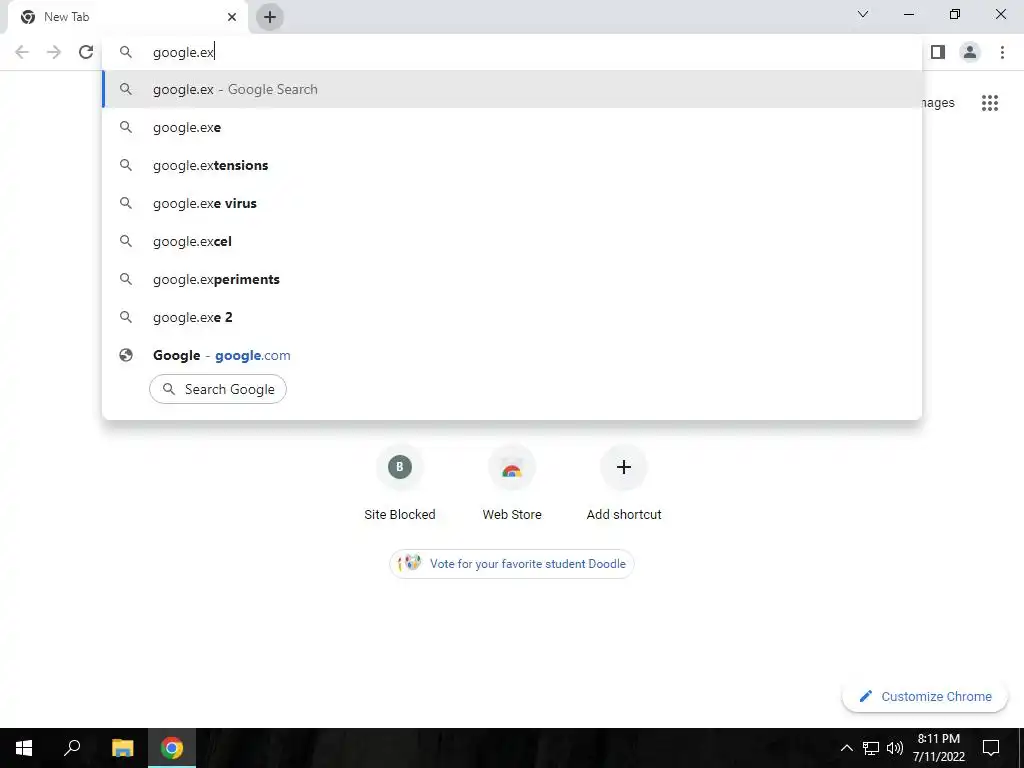Click the Customize Chrome button

click(x=925, y=697)
